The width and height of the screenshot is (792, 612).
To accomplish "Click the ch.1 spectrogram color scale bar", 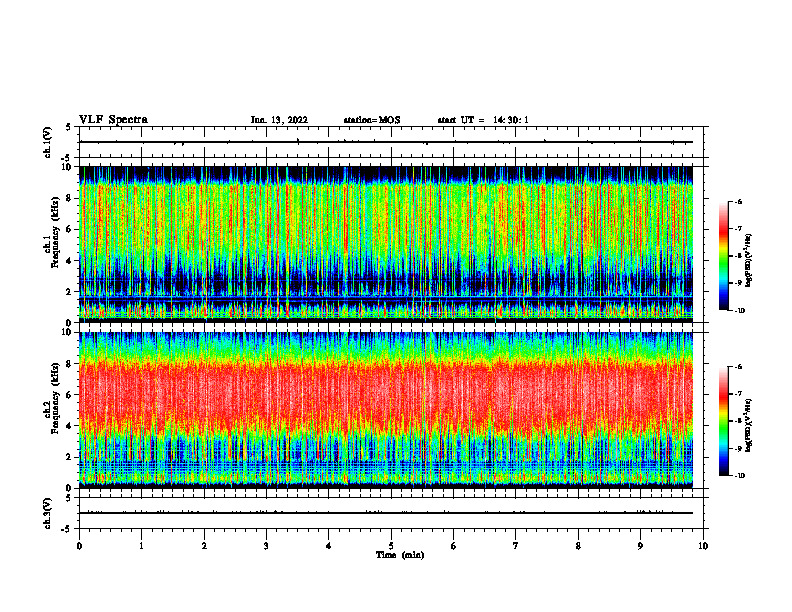I will click(x=724, y=256).
